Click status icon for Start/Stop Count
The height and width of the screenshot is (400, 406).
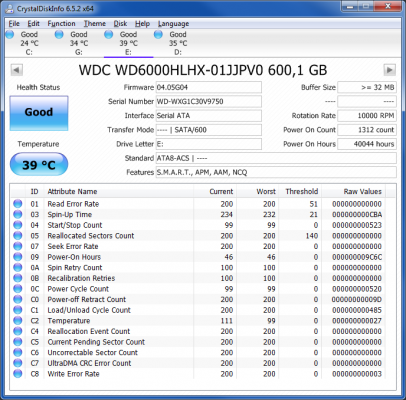[18, 225]
